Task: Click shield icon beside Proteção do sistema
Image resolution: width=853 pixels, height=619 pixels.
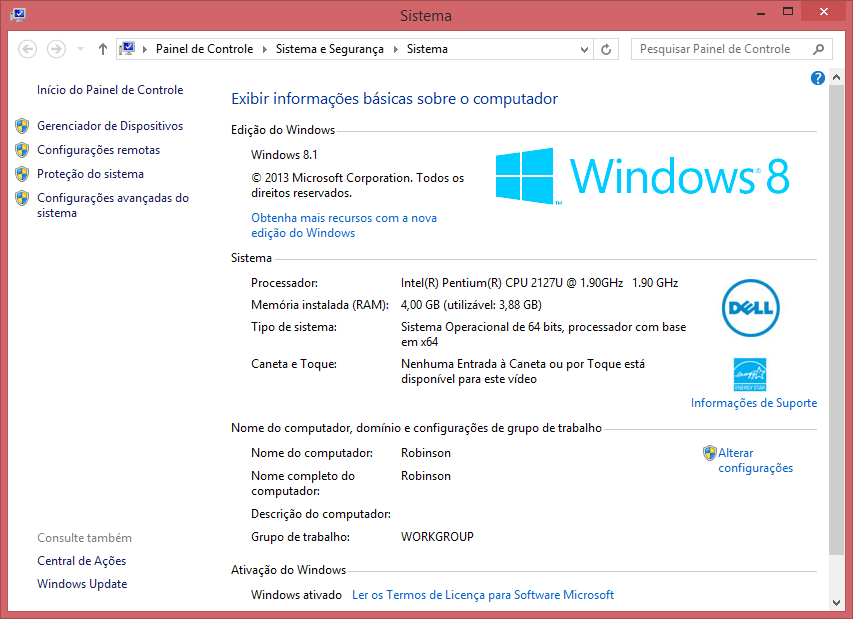Action: tap(22, 174)
